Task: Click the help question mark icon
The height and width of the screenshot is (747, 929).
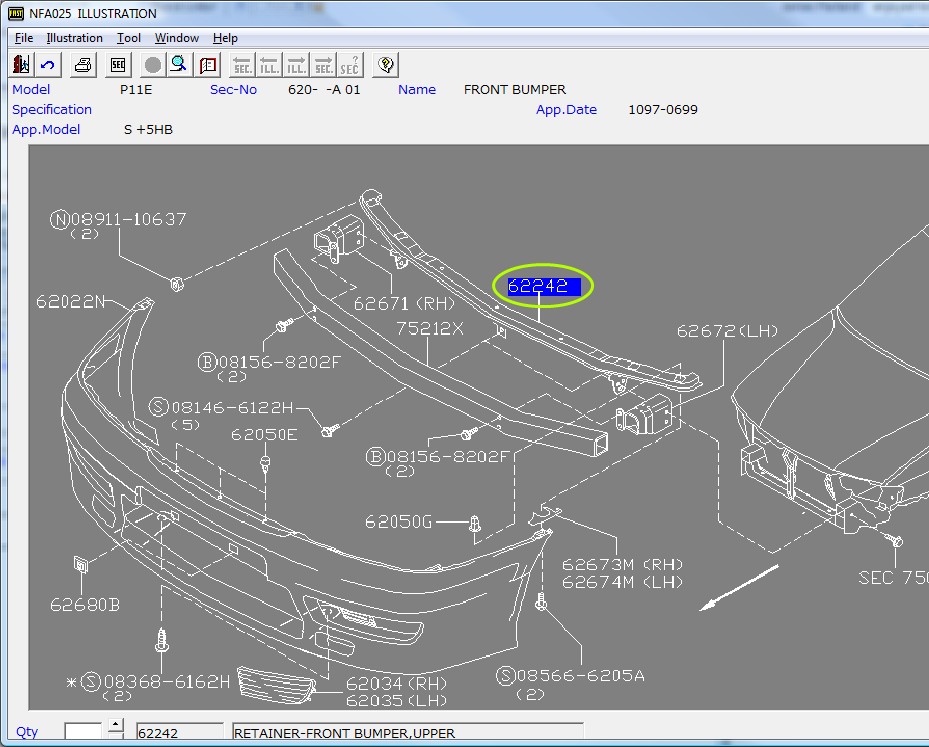Action: tap(386, 66)
